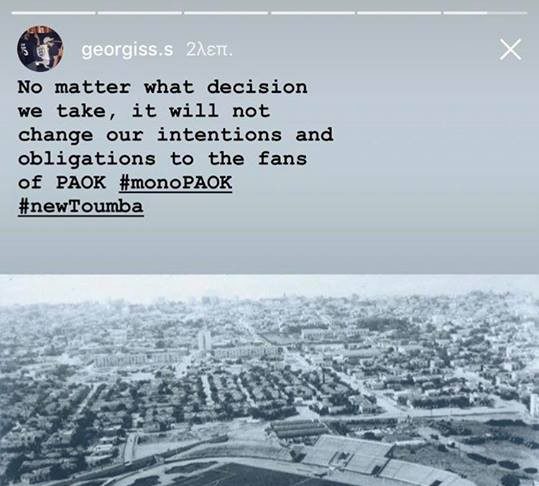Tap the "change our intentions and" line

(176, 135)
